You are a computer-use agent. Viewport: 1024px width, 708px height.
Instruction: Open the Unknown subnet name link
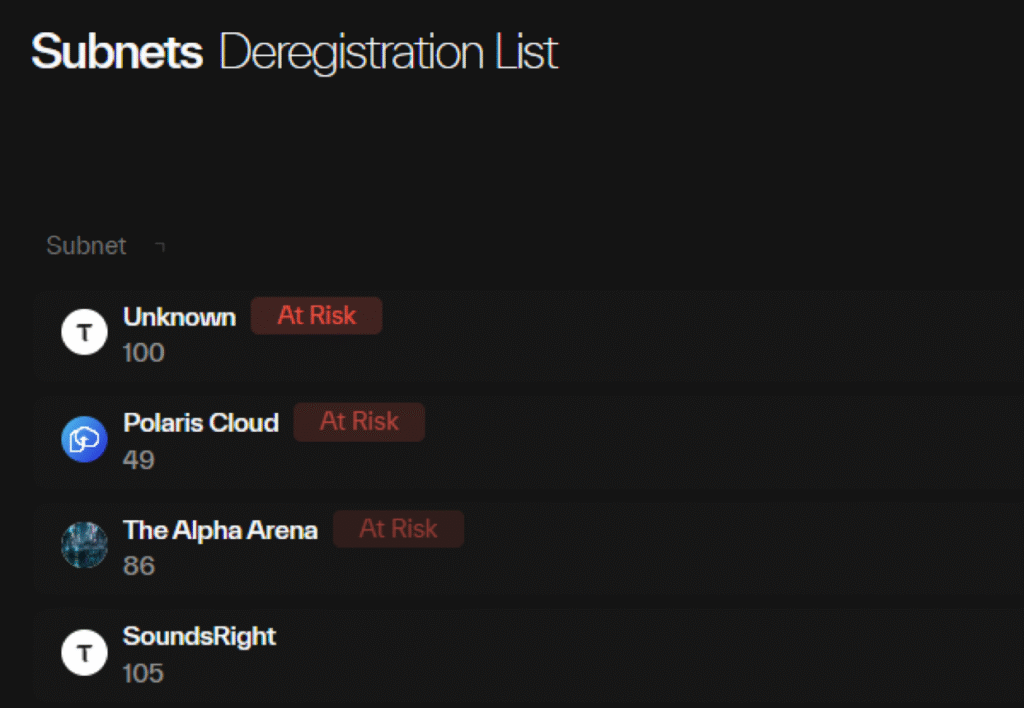pos(179,317)
